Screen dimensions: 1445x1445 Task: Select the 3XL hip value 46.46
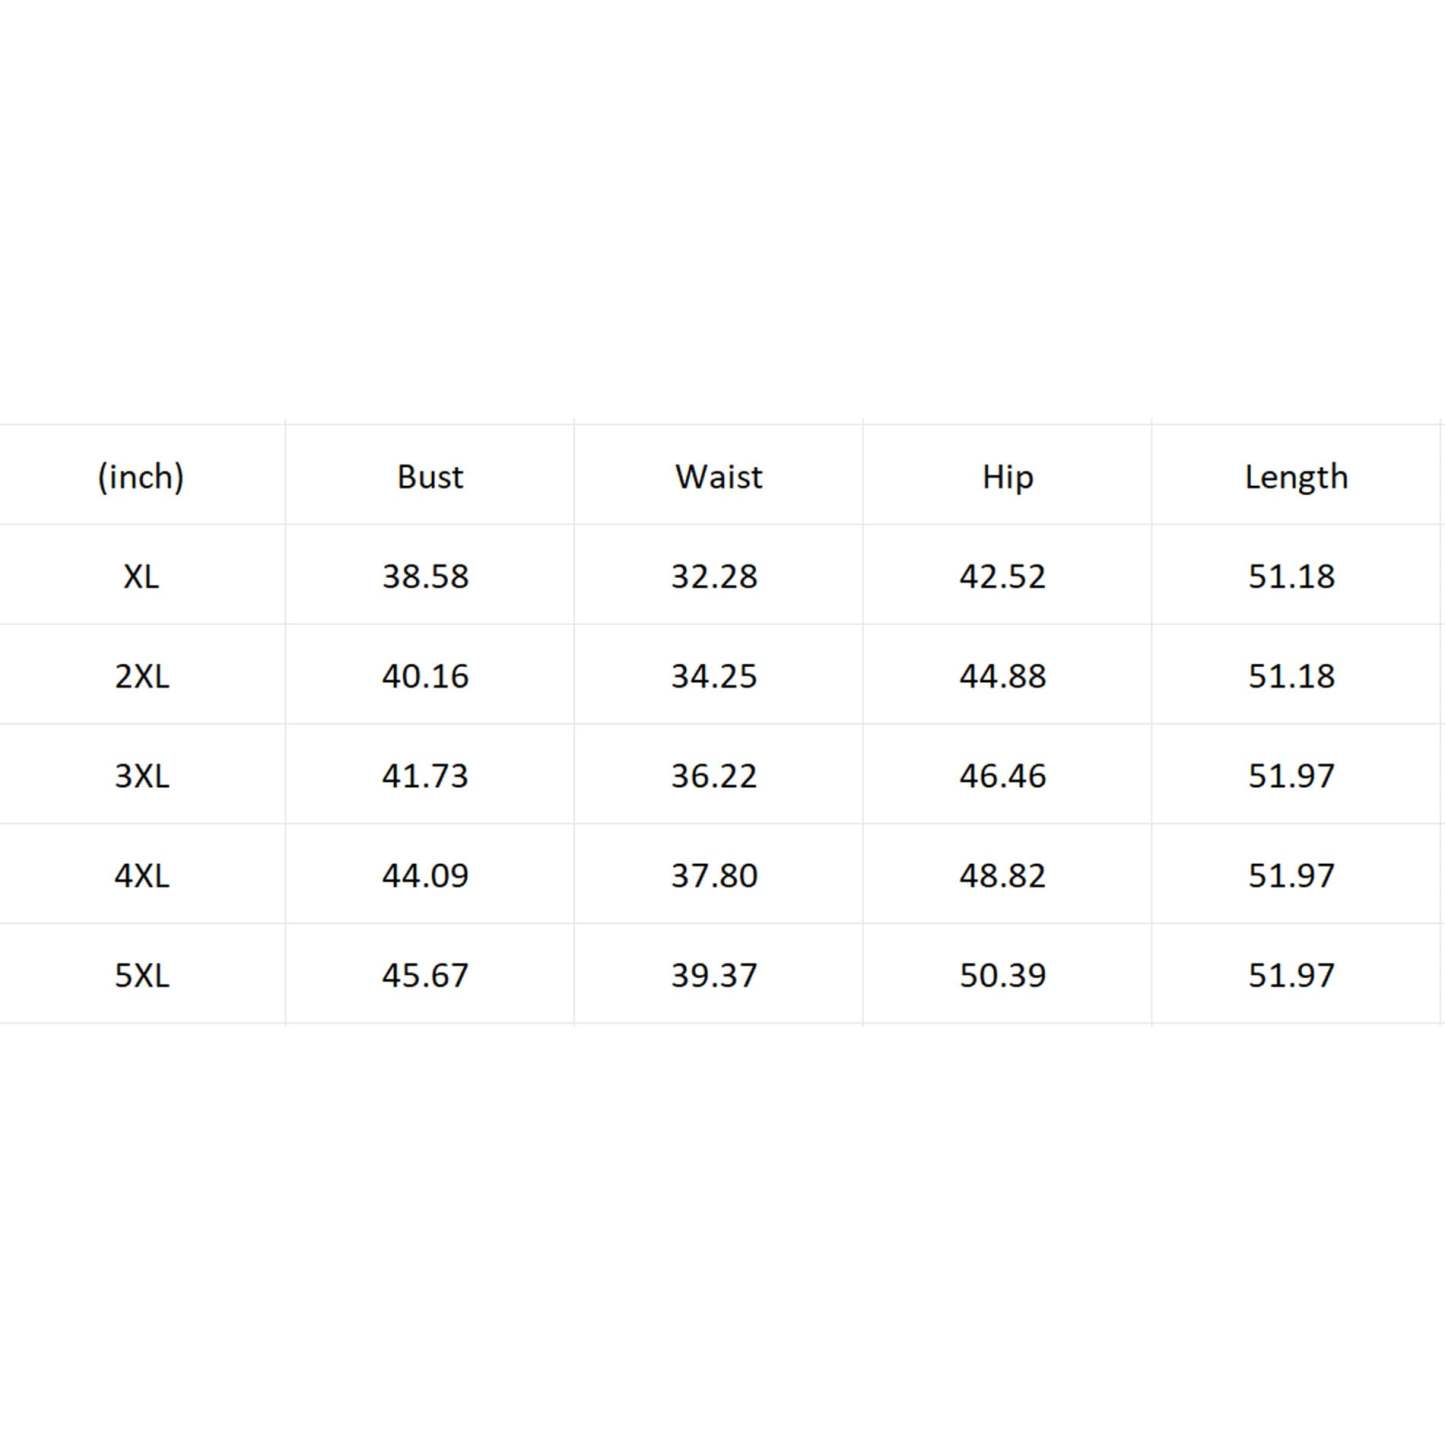(x=1003, y=775)
